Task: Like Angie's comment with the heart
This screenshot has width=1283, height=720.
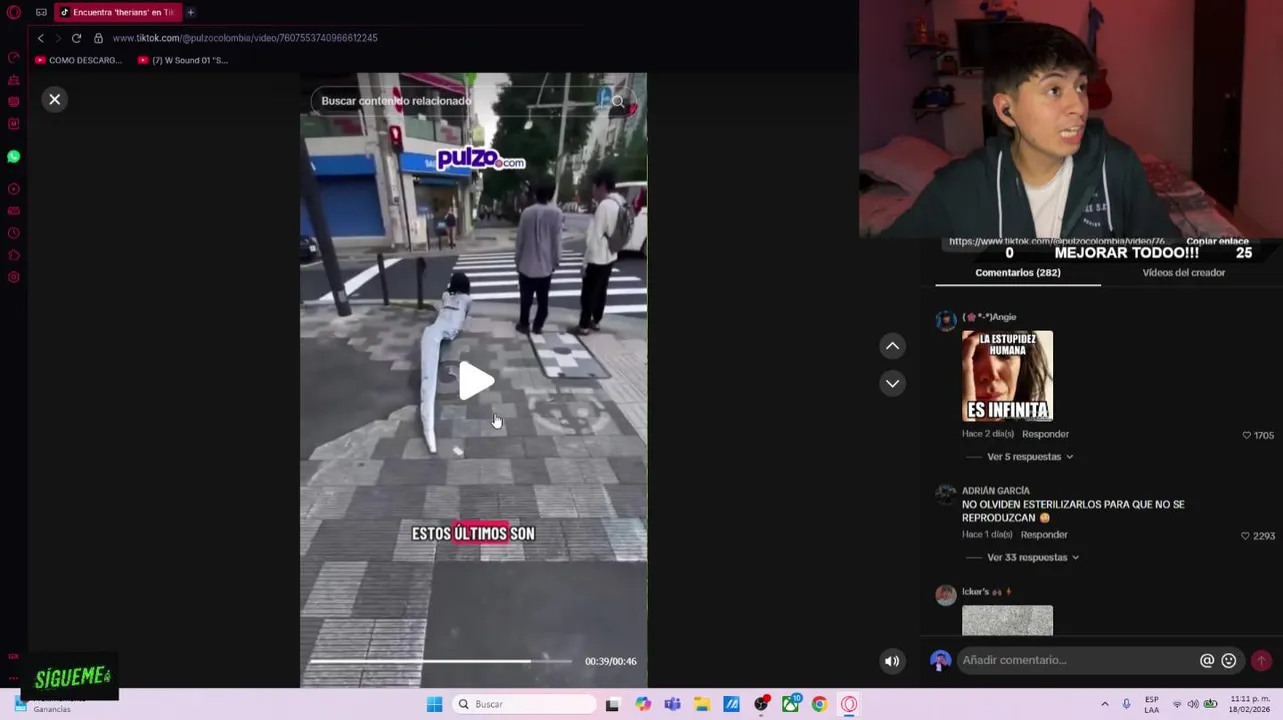Action: click(1246, 435)
